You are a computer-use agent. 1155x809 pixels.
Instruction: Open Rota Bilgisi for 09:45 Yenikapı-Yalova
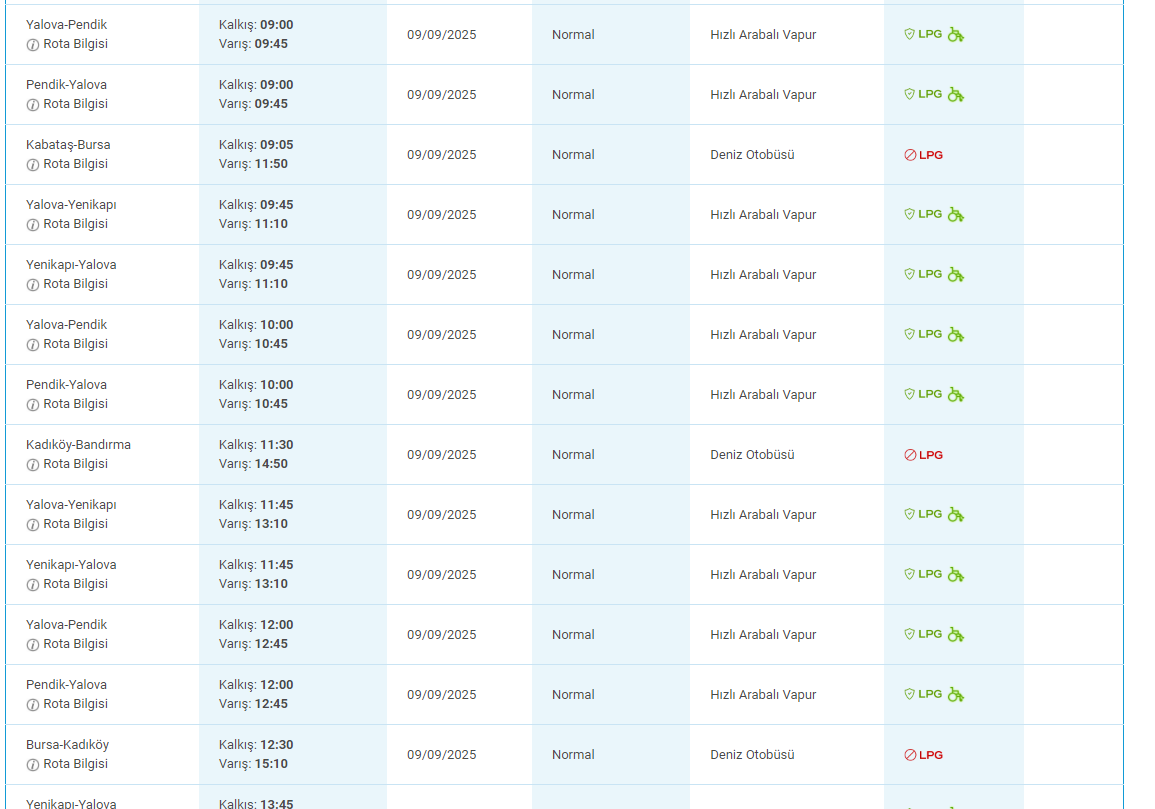75,284
